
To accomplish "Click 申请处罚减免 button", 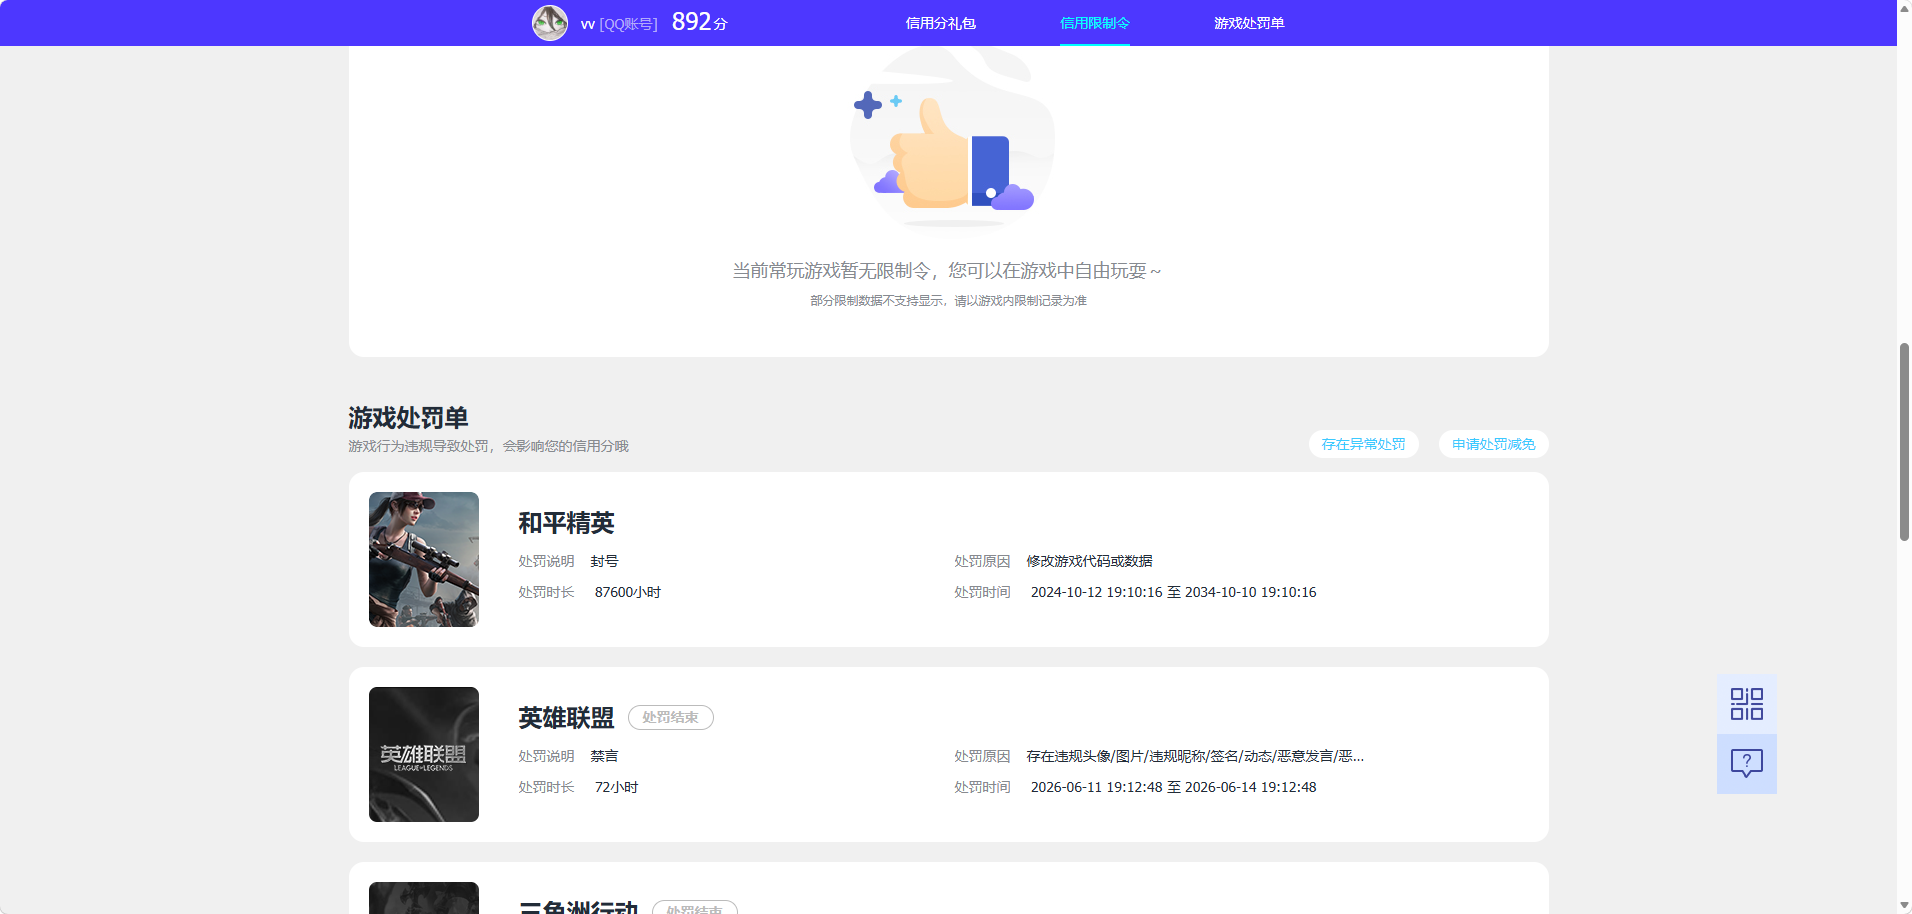I will [x=1494, y=444].
